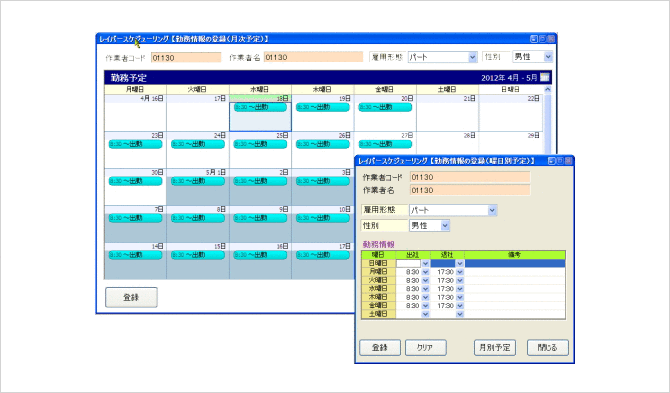
Task: Open the calendar picker icon beside 2012年 4月-5月
Action: pyautogui.click(x=544, y=77)
